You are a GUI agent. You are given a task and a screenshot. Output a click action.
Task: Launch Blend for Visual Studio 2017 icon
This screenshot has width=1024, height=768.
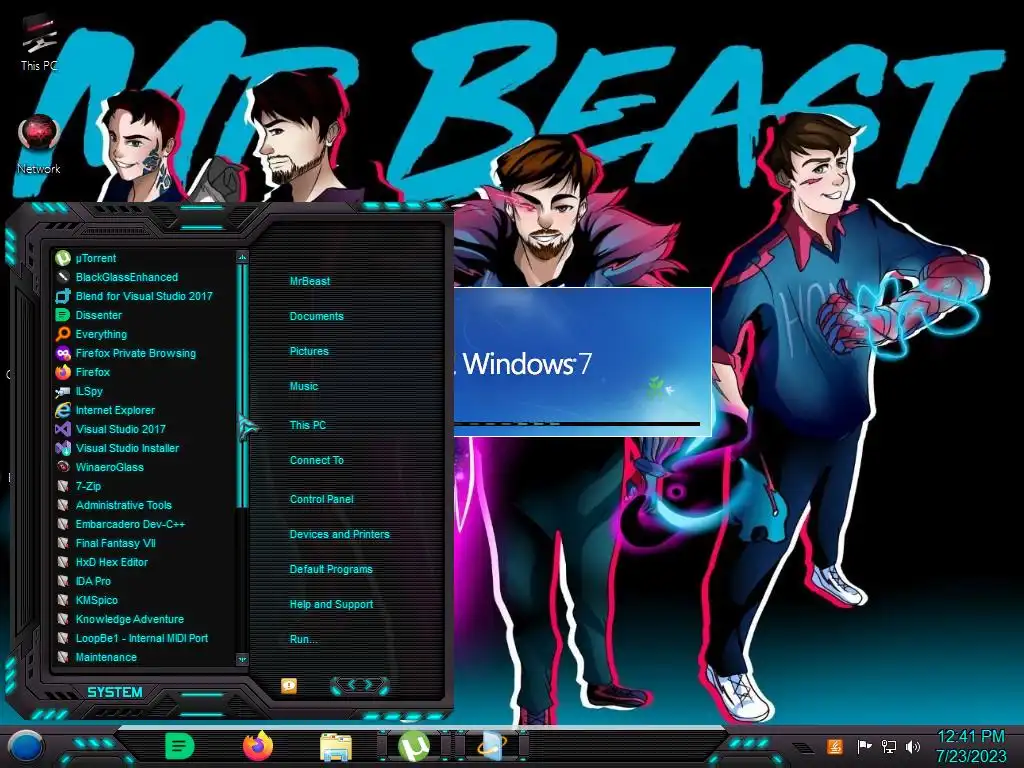click(x=63, y=296)
